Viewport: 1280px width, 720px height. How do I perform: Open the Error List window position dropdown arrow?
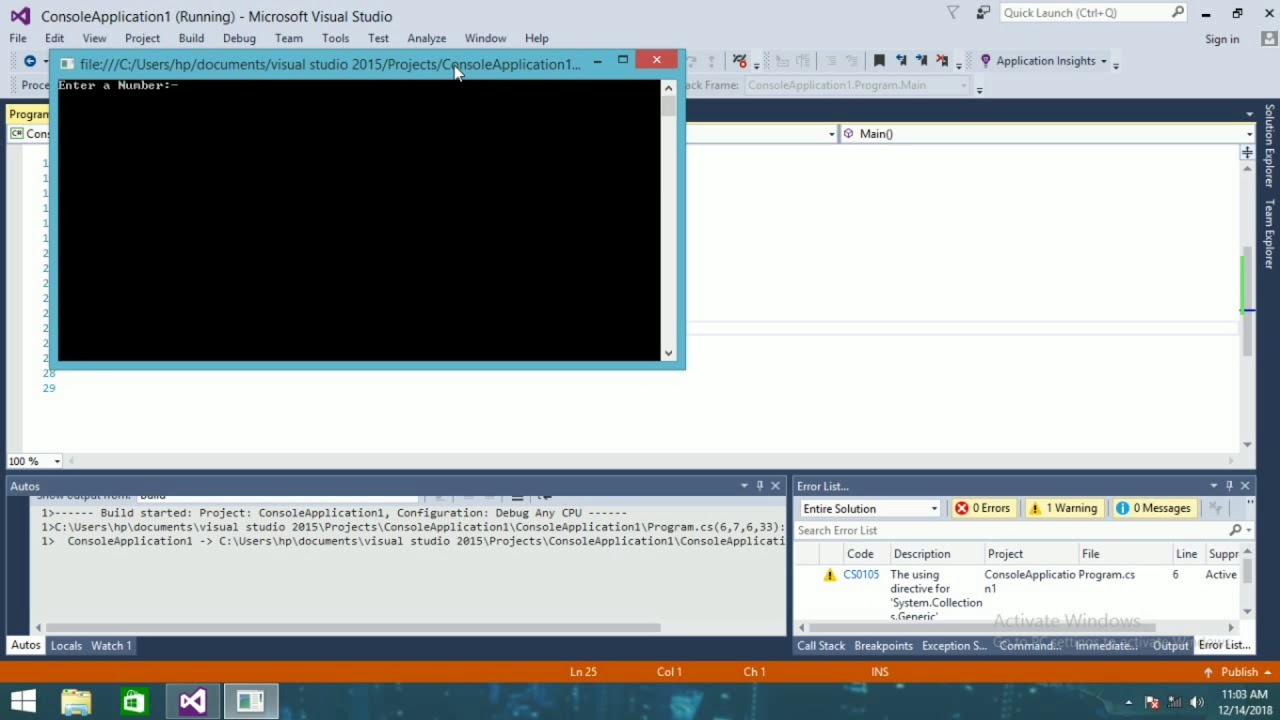1214,486
